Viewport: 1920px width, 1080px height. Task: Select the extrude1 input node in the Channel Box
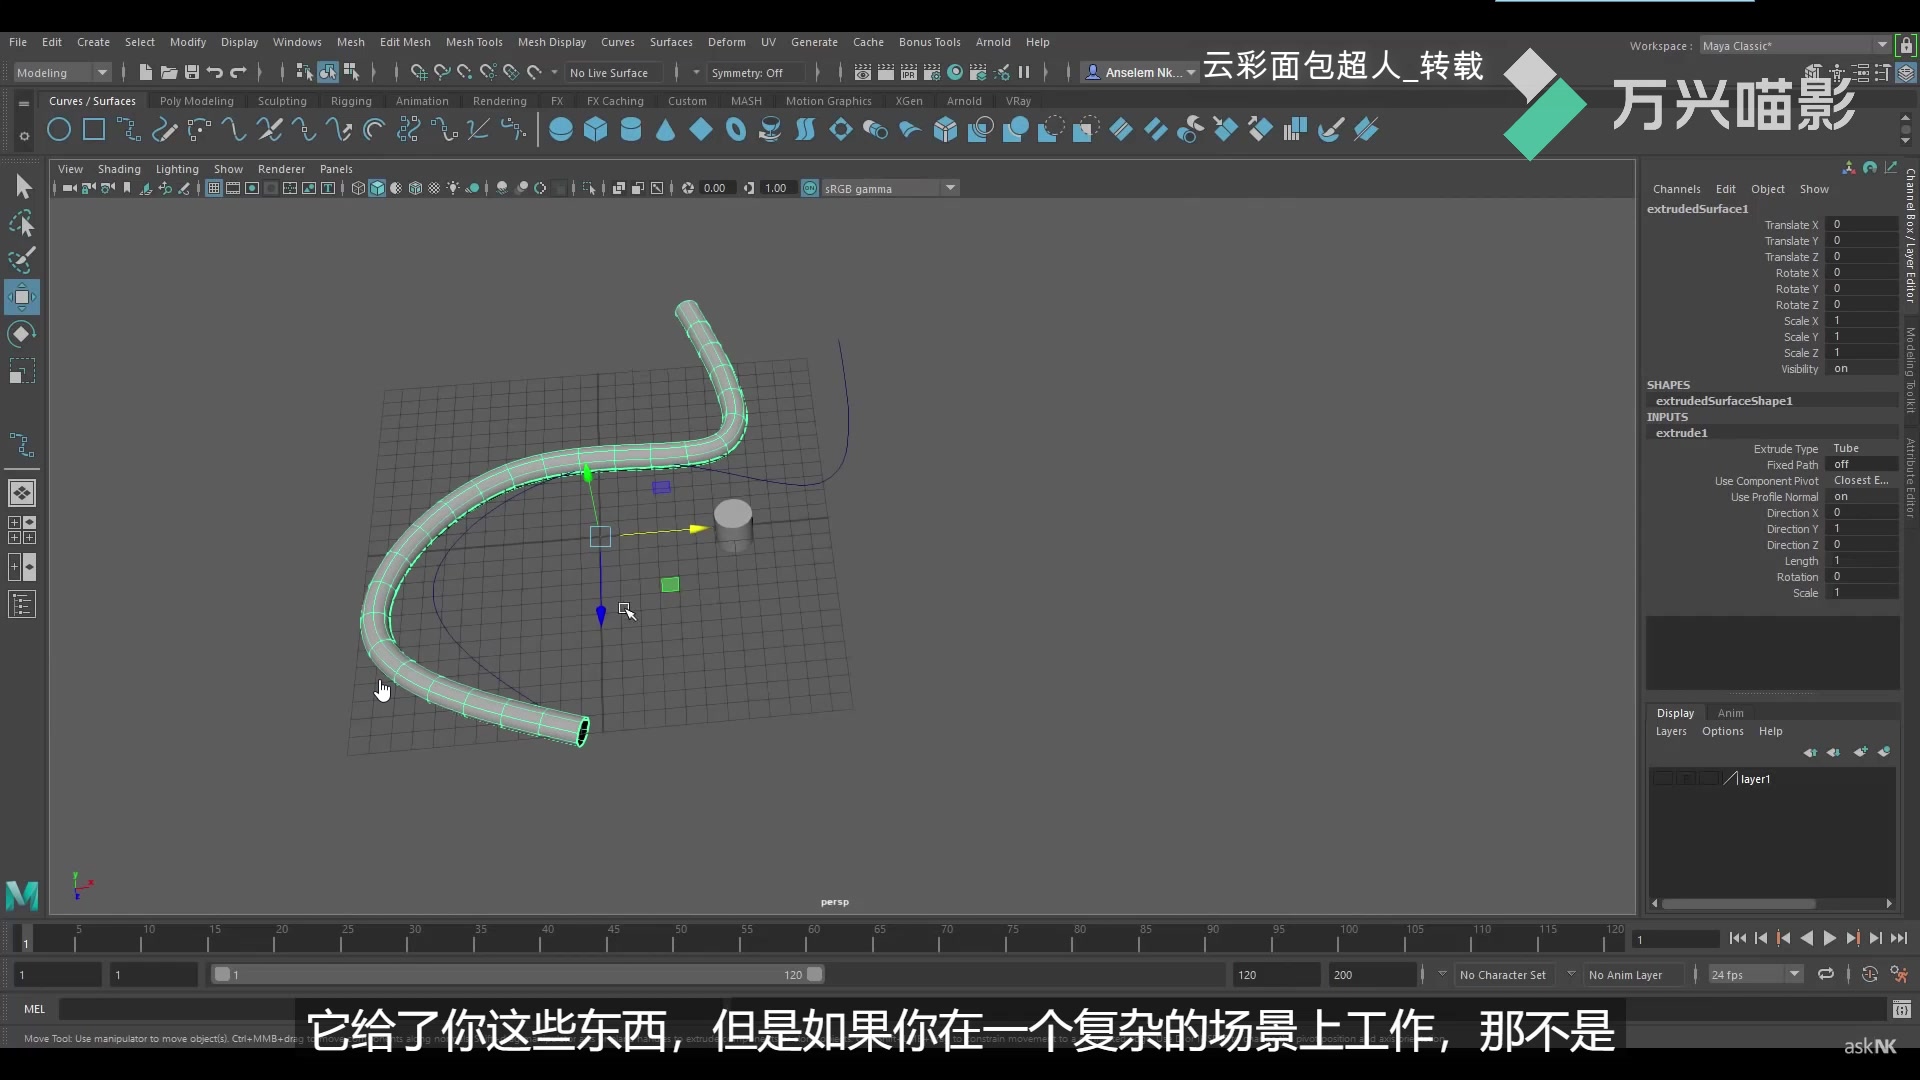point(1684,432)
